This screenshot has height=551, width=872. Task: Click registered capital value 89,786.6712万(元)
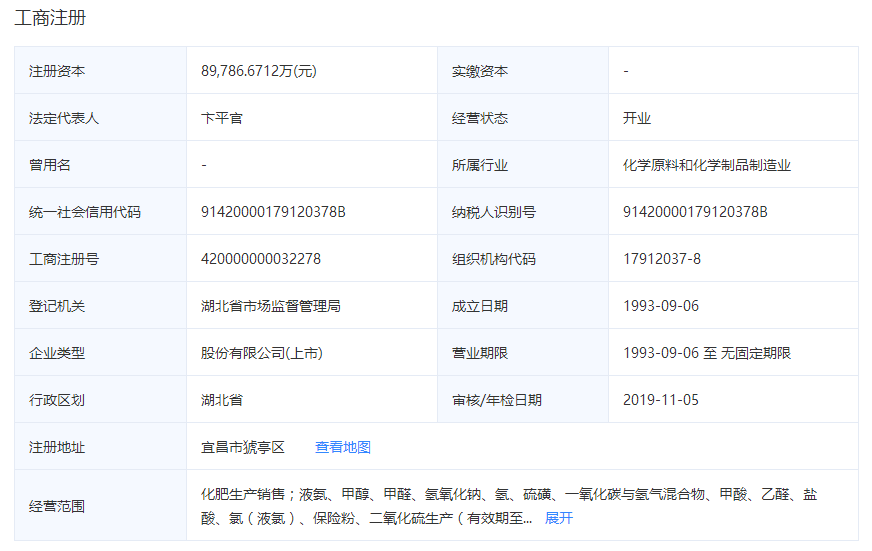click(x=259, y=71)
